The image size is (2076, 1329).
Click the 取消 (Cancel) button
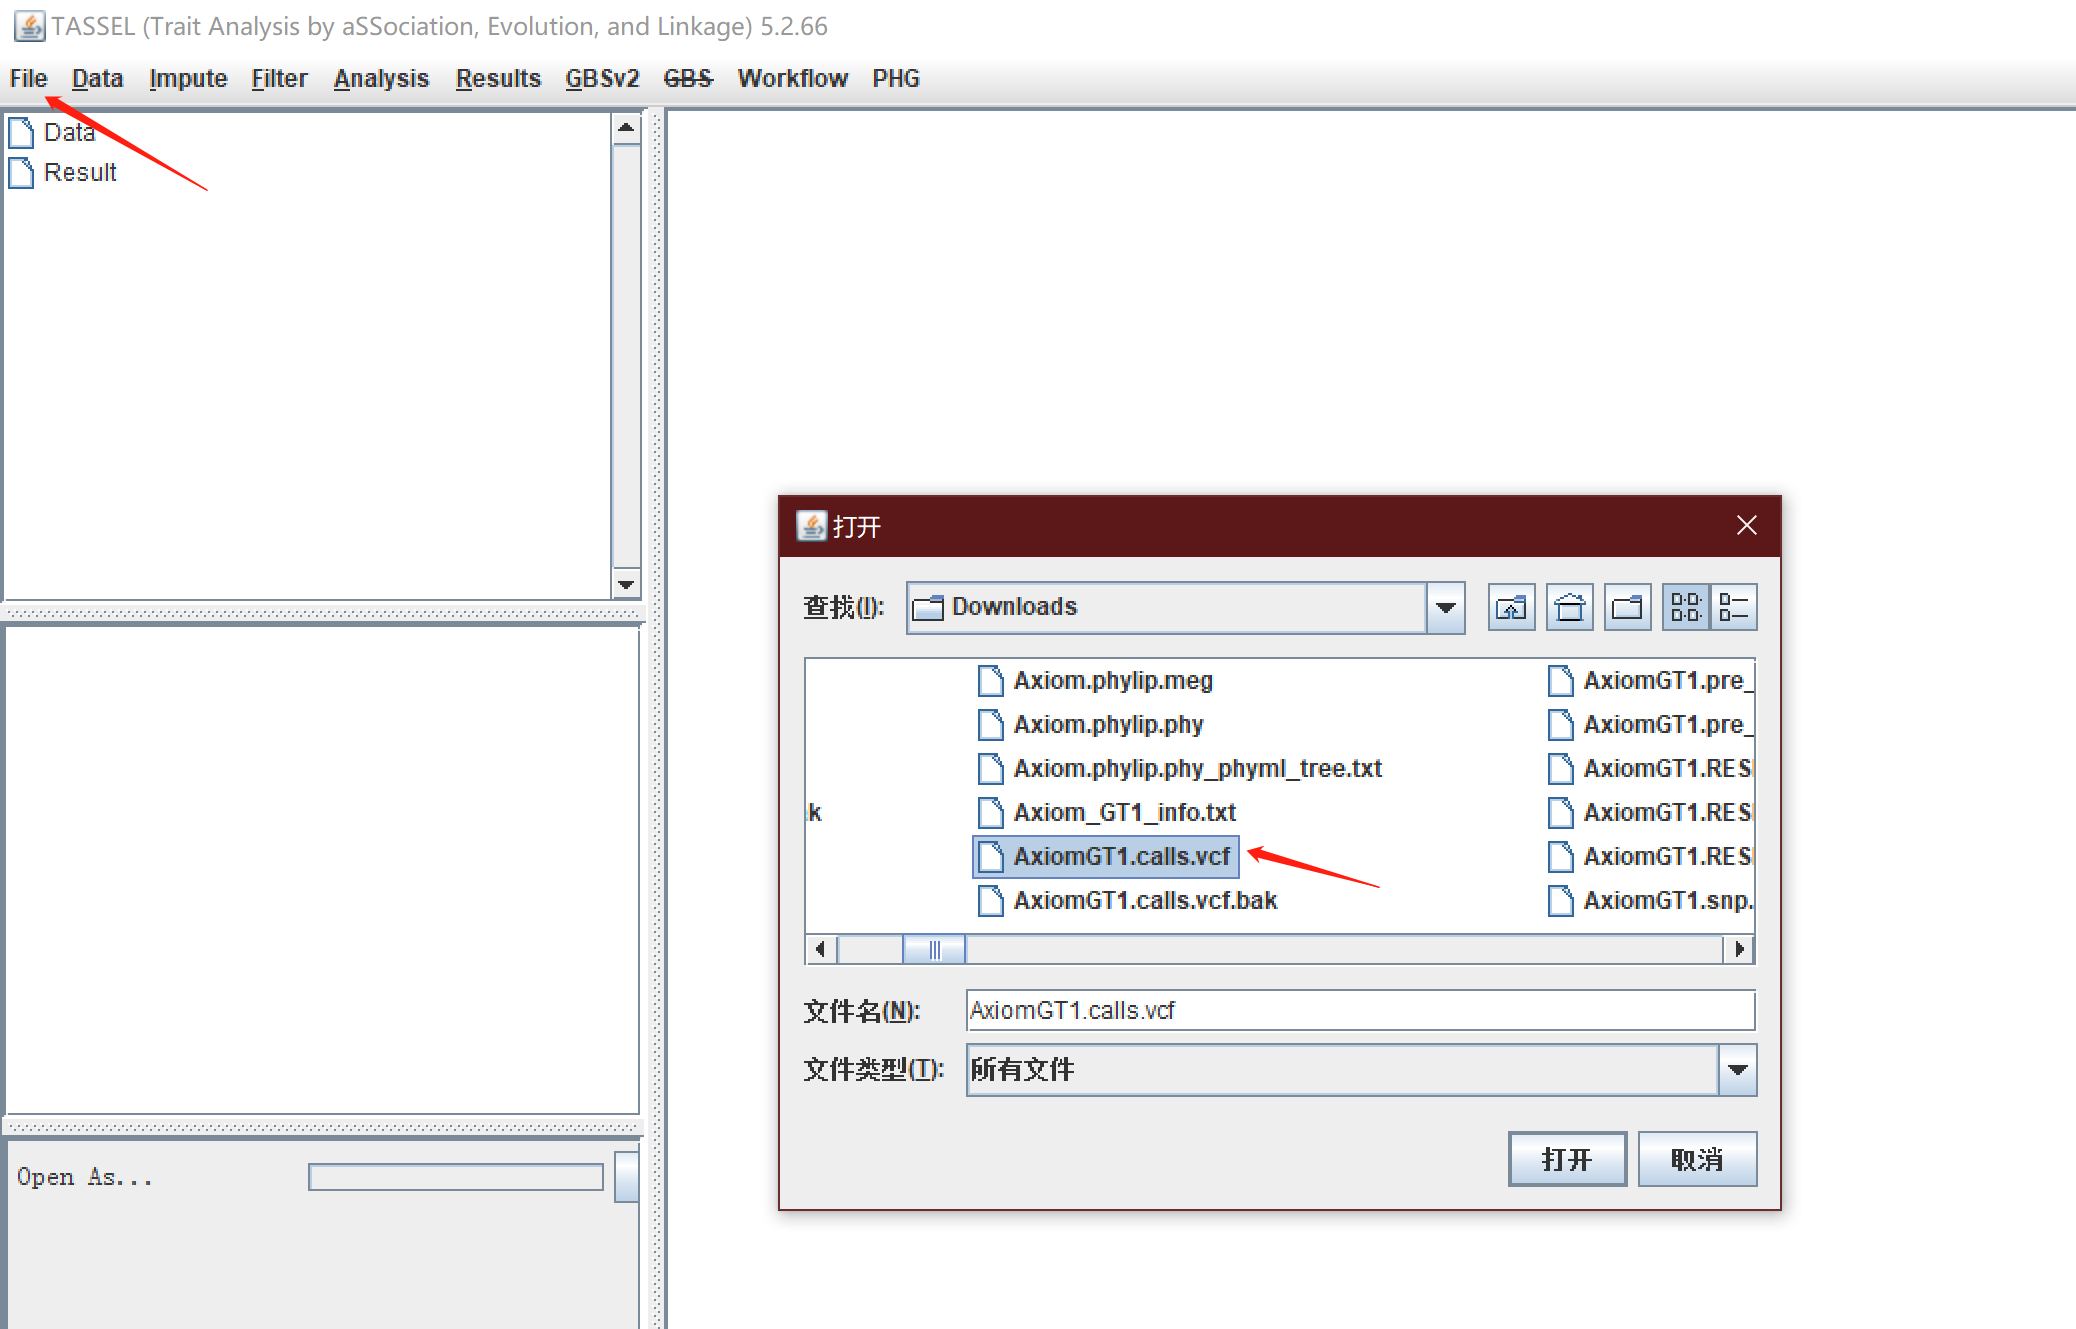pos(1697,1159)
